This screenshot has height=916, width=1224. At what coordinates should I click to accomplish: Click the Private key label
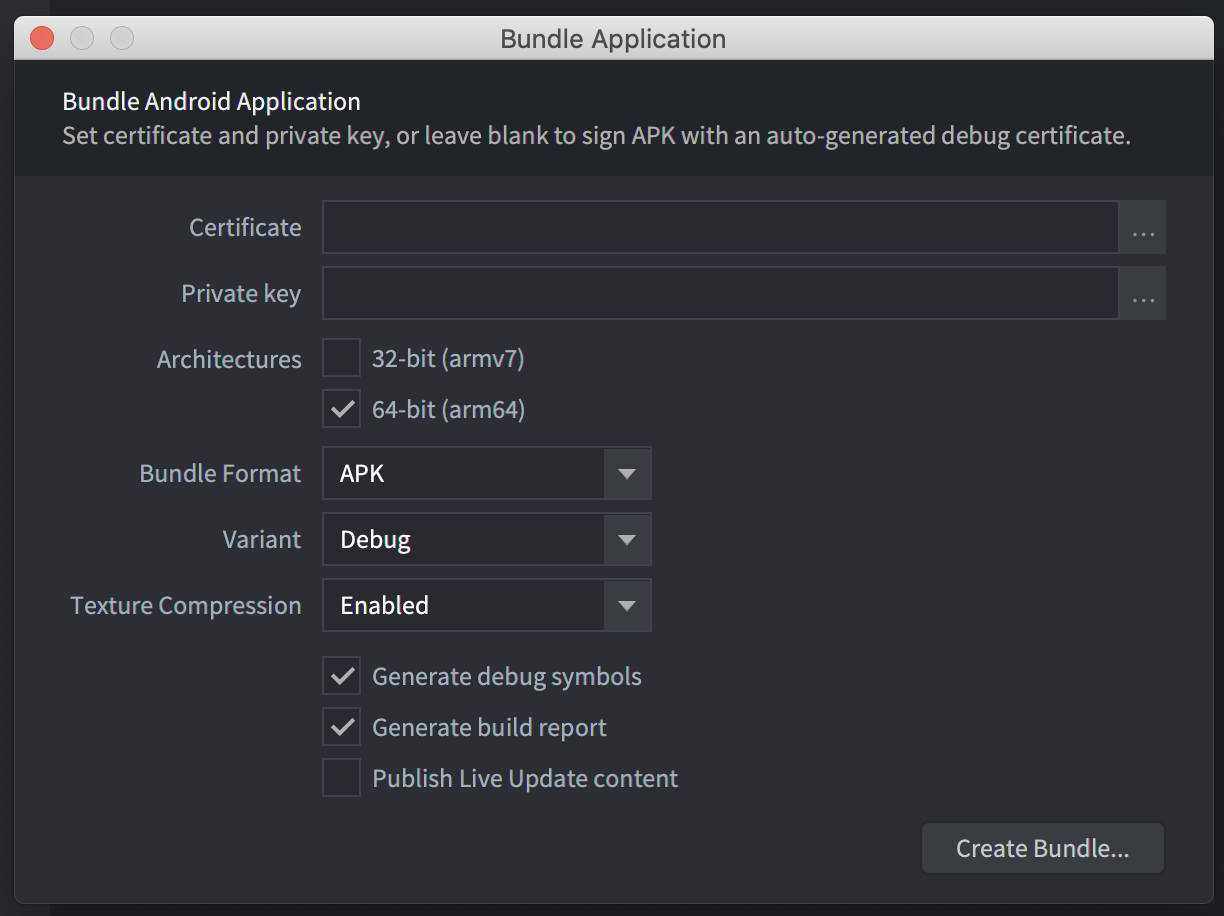click(x=241, y=294)
